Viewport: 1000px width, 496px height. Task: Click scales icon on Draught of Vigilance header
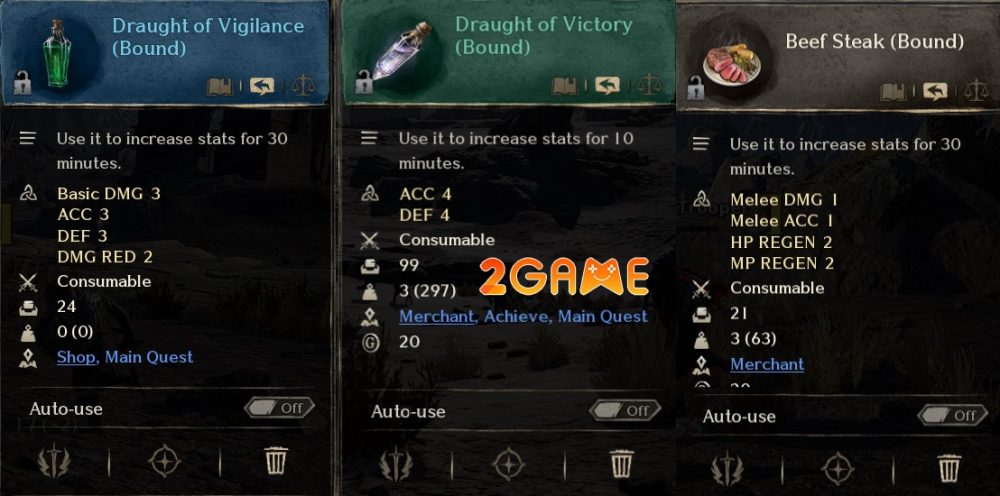(x=303, y=86)
